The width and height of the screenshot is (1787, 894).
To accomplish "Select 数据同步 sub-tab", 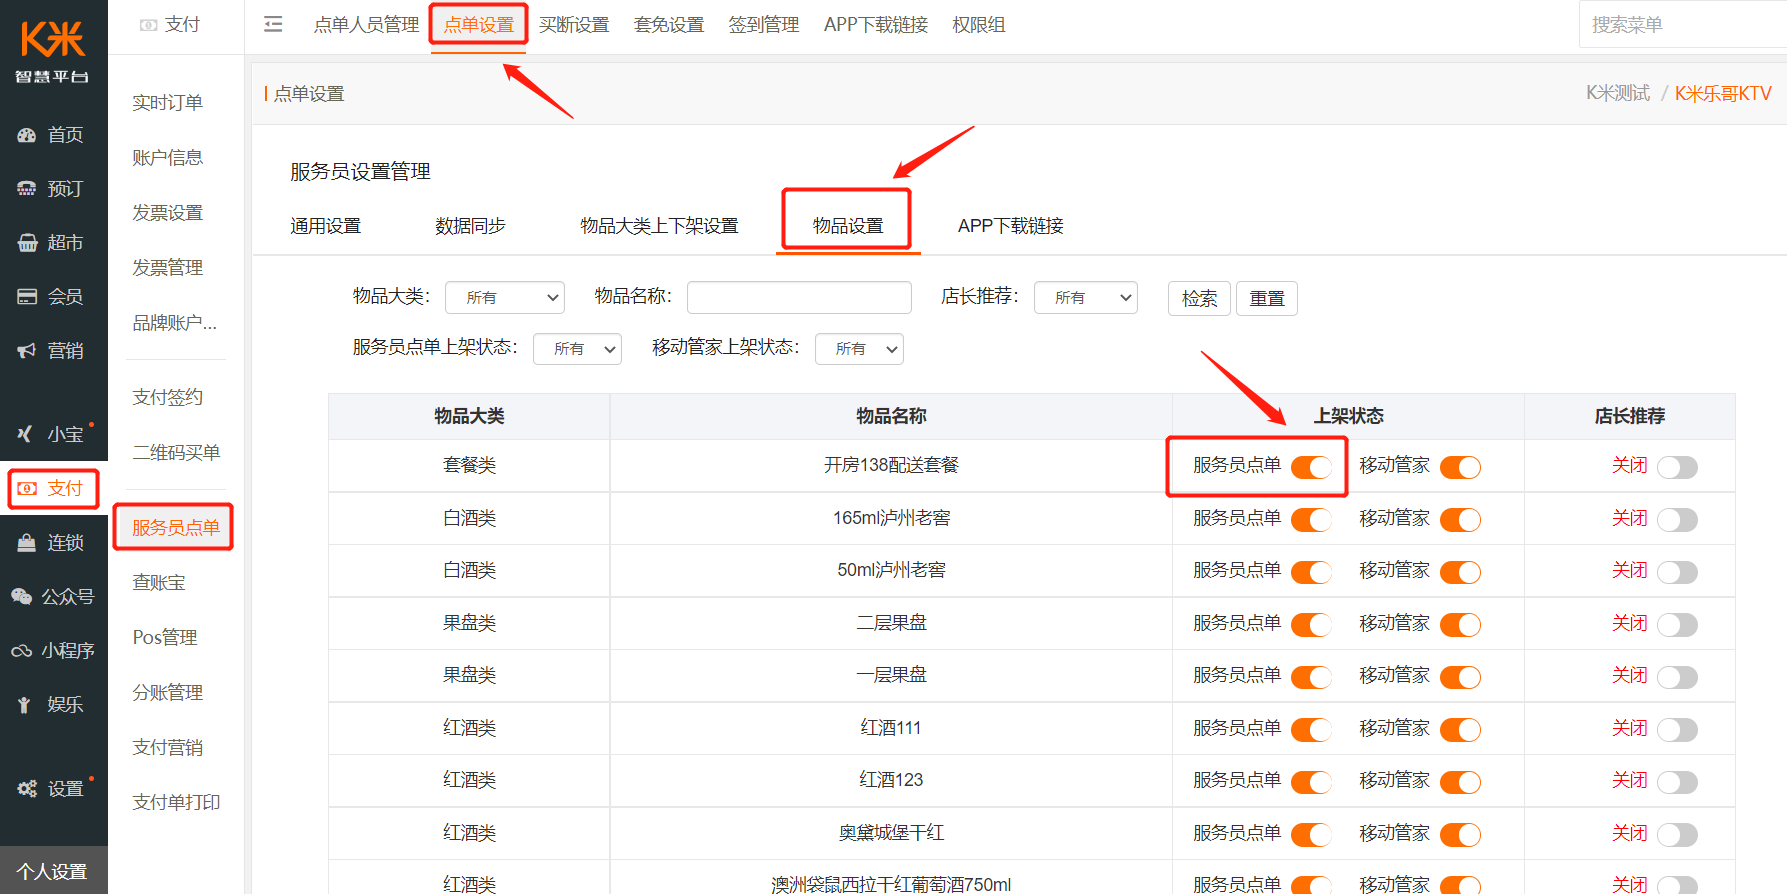I will [471, 226].
